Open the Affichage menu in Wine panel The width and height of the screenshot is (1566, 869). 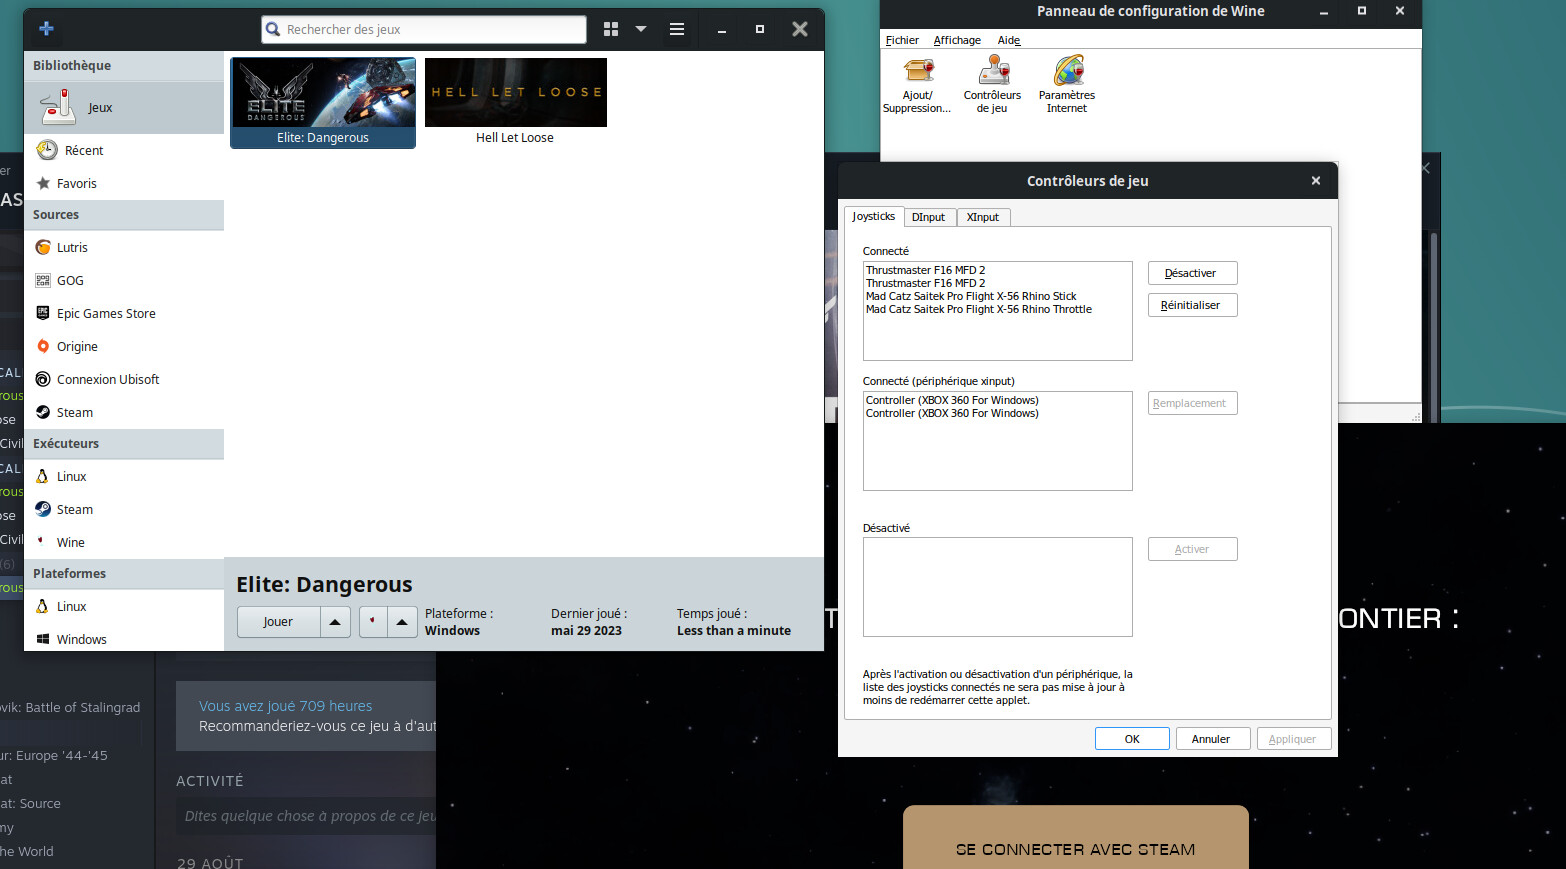click(957, 40)
